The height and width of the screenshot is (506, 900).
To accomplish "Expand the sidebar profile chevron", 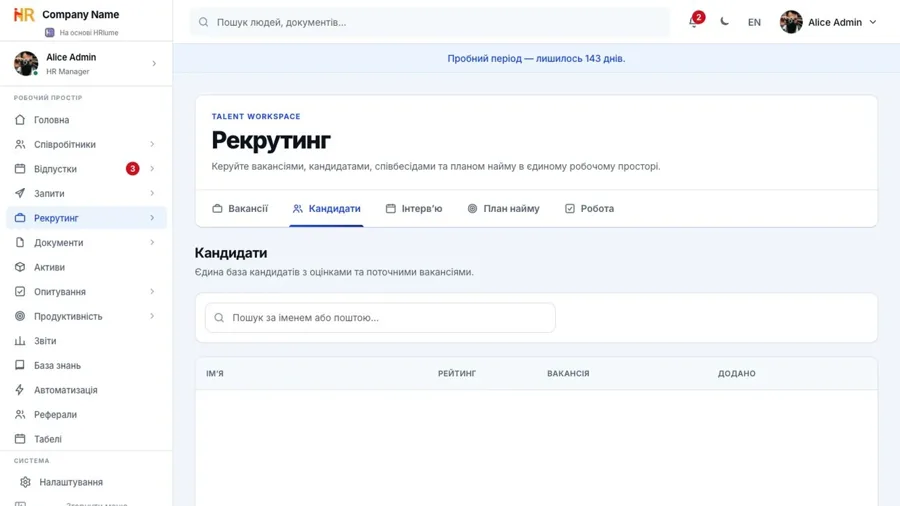I will click(154, 64).
